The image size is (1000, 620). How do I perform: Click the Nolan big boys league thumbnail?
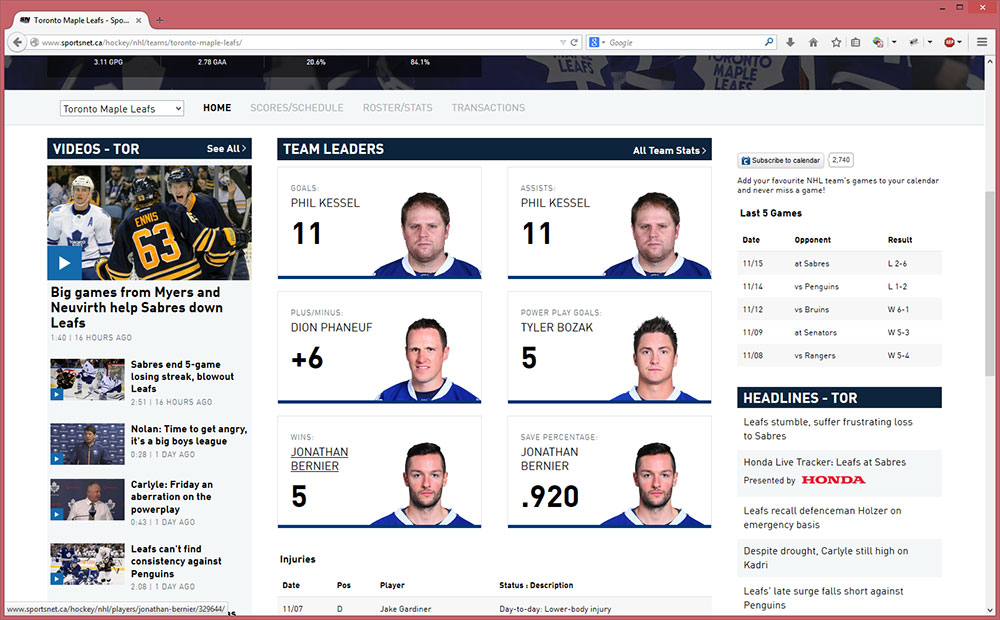click(87, 443)
